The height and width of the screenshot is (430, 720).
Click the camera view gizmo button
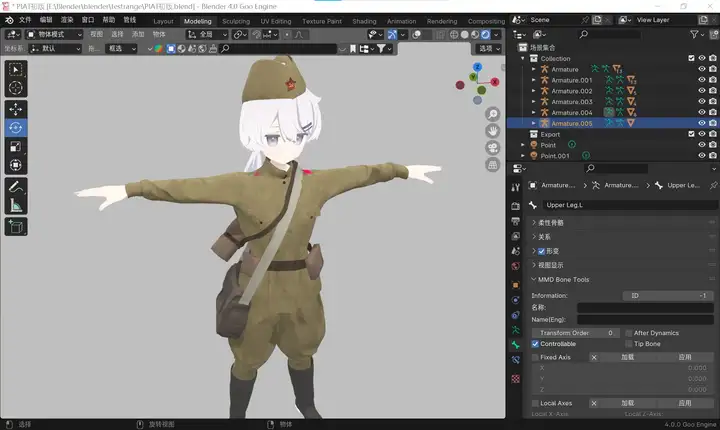[x=494, y=147]
